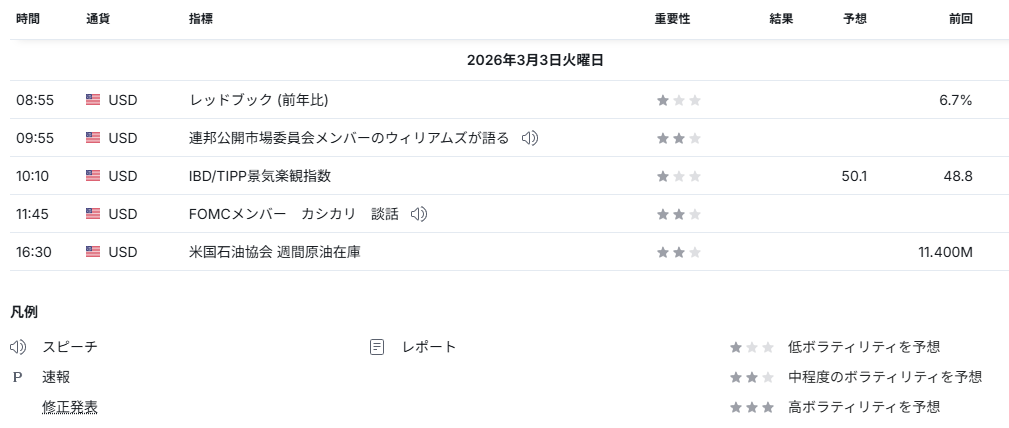Image resolution: width=1009 pixels, height=428 pixels.
Task: Click the 前回 column header
Action: click(960, 19)
